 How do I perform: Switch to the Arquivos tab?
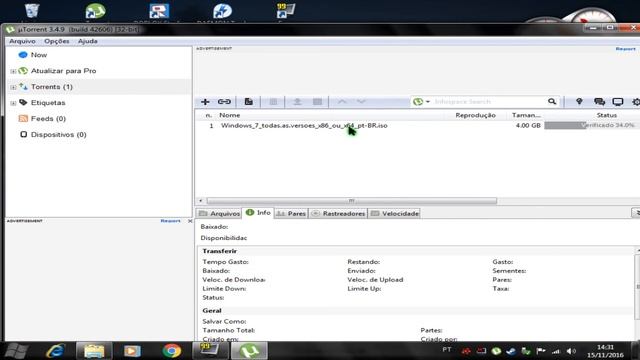pyautogui.click(x=219, y=213)
